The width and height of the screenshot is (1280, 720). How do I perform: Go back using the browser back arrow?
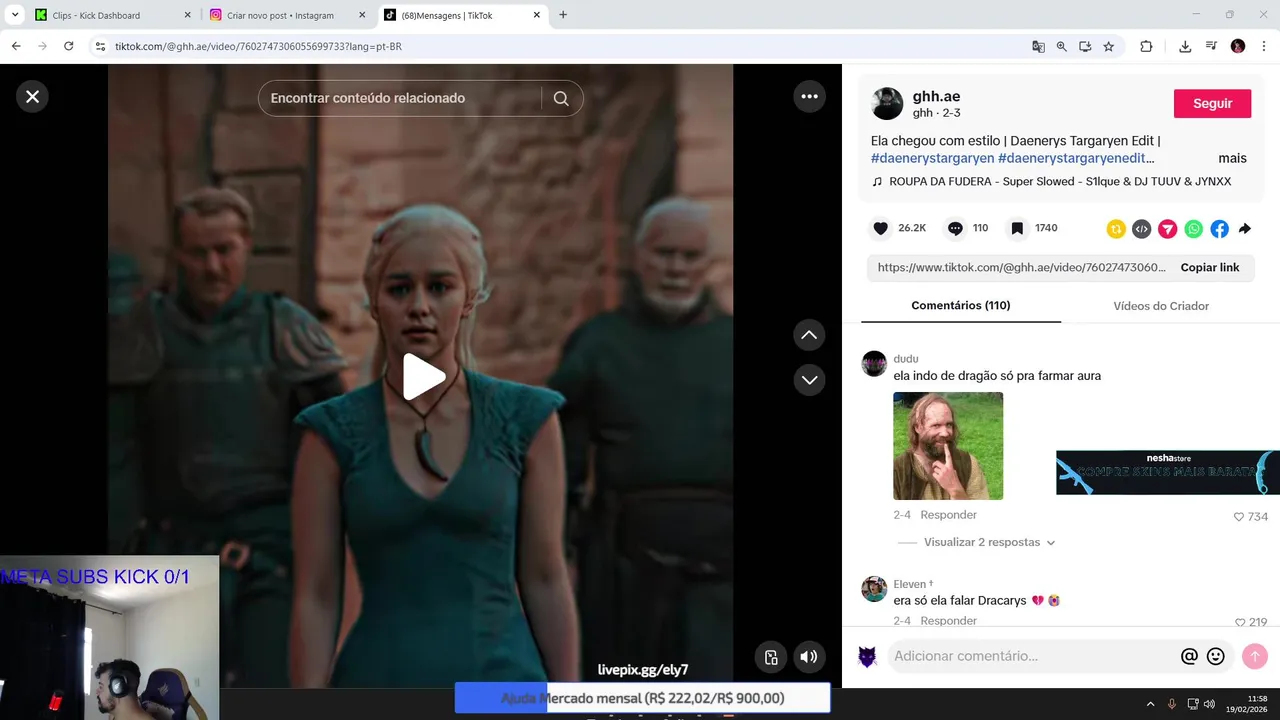[x=16, y=46]
